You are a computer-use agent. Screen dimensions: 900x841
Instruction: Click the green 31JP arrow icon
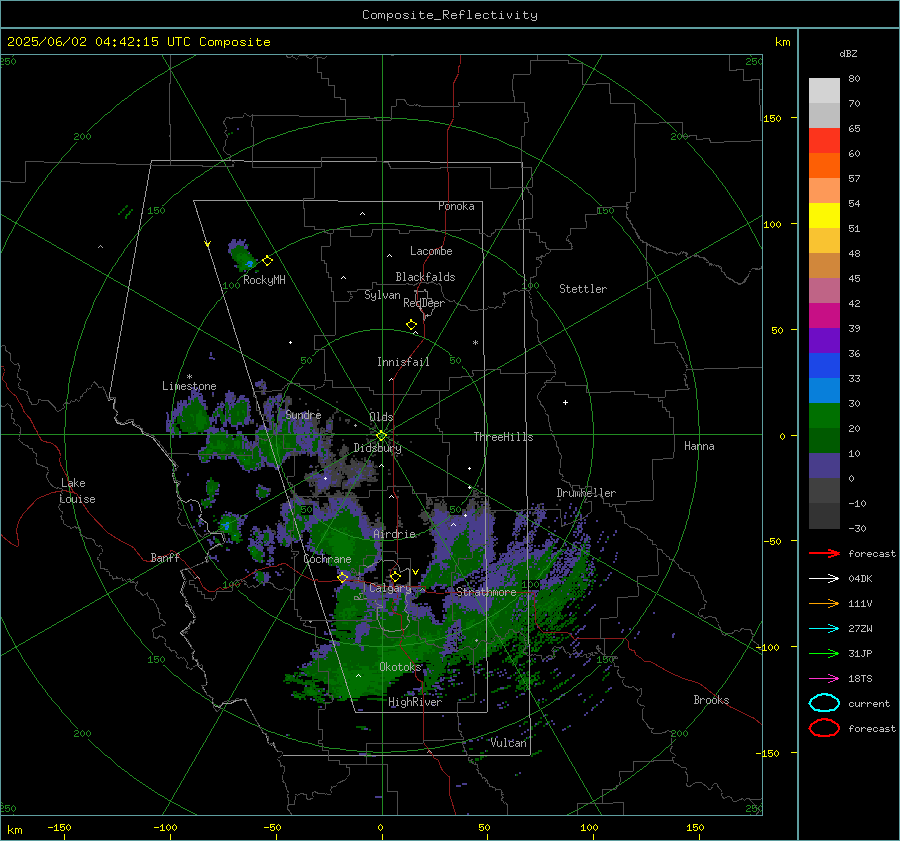824,653
